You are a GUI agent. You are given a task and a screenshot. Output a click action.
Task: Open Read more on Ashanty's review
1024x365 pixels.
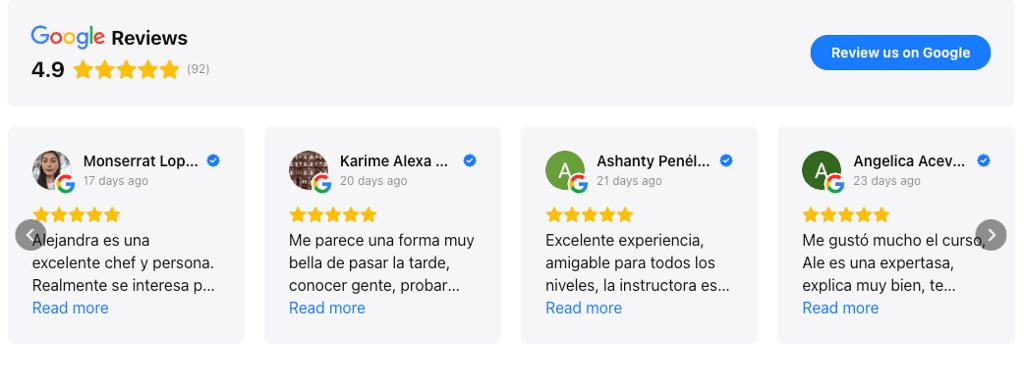584,308
